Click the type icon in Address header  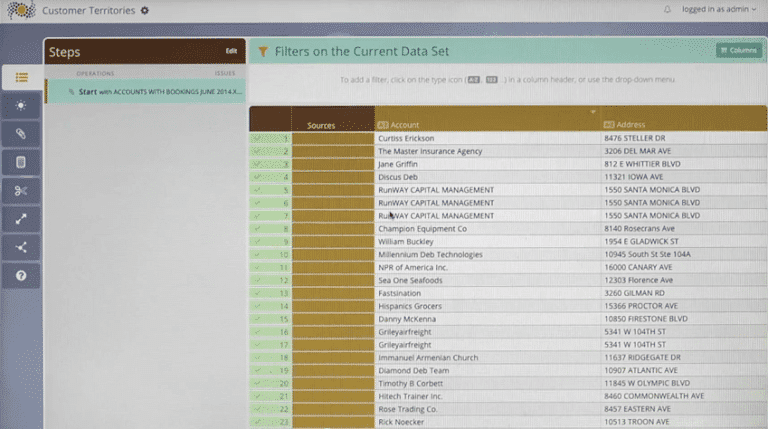(x=608, y=125)
